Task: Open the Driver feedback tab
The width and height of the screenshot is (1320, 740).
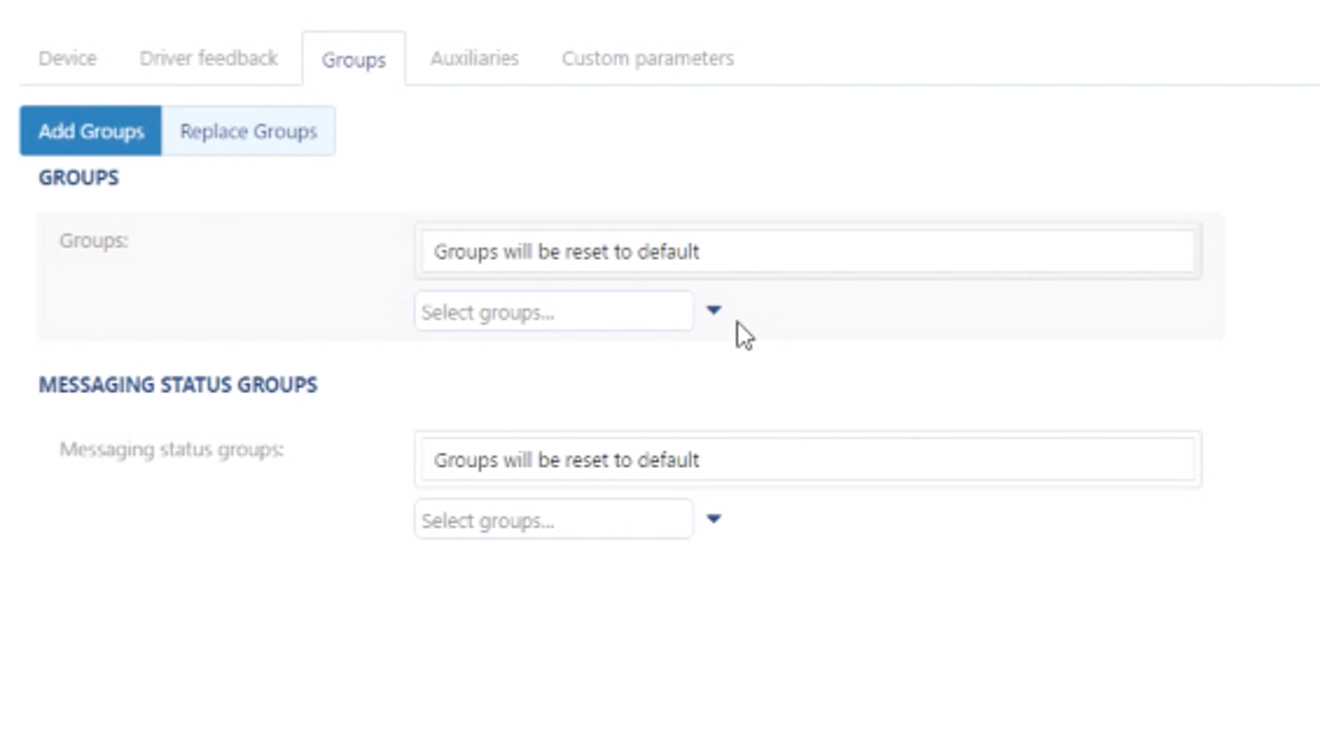Action: [x=209, y=58]
